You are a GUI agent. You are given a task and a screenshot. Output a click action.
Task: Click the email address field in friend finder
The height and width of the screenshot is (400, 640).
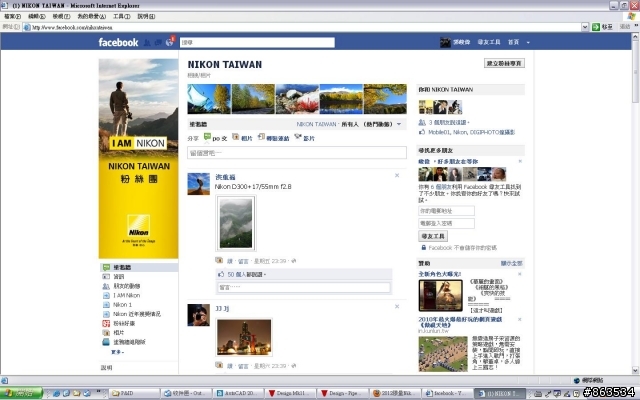(447, 211)
